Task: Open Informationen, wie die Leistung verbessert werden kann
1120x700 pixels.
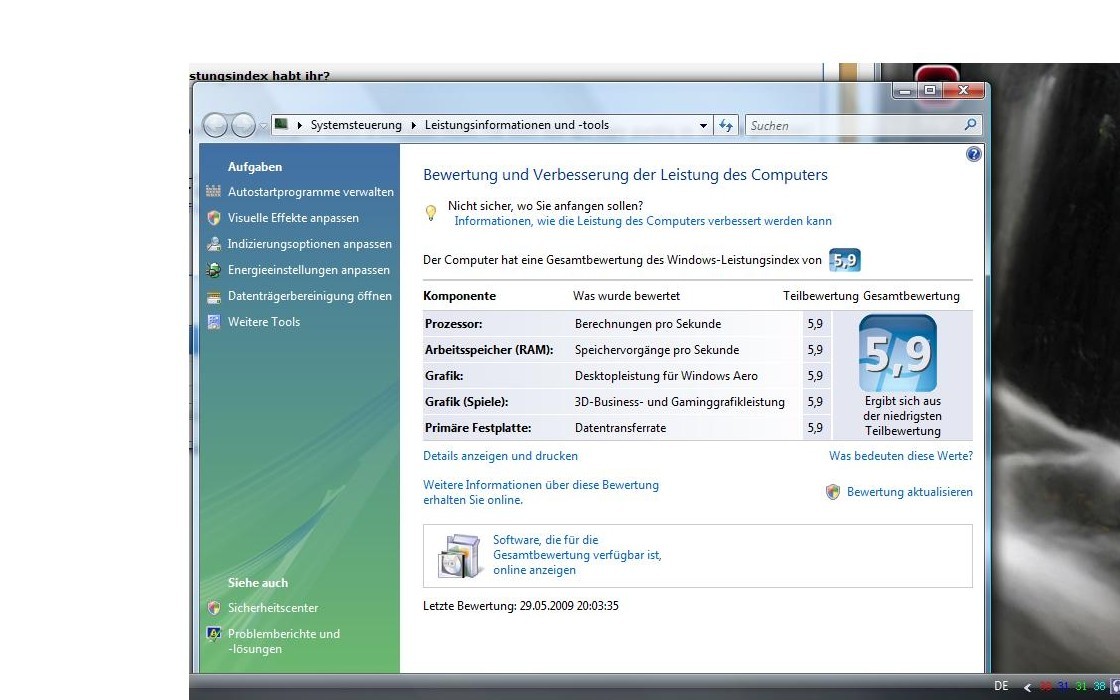Action: (643, 221)
